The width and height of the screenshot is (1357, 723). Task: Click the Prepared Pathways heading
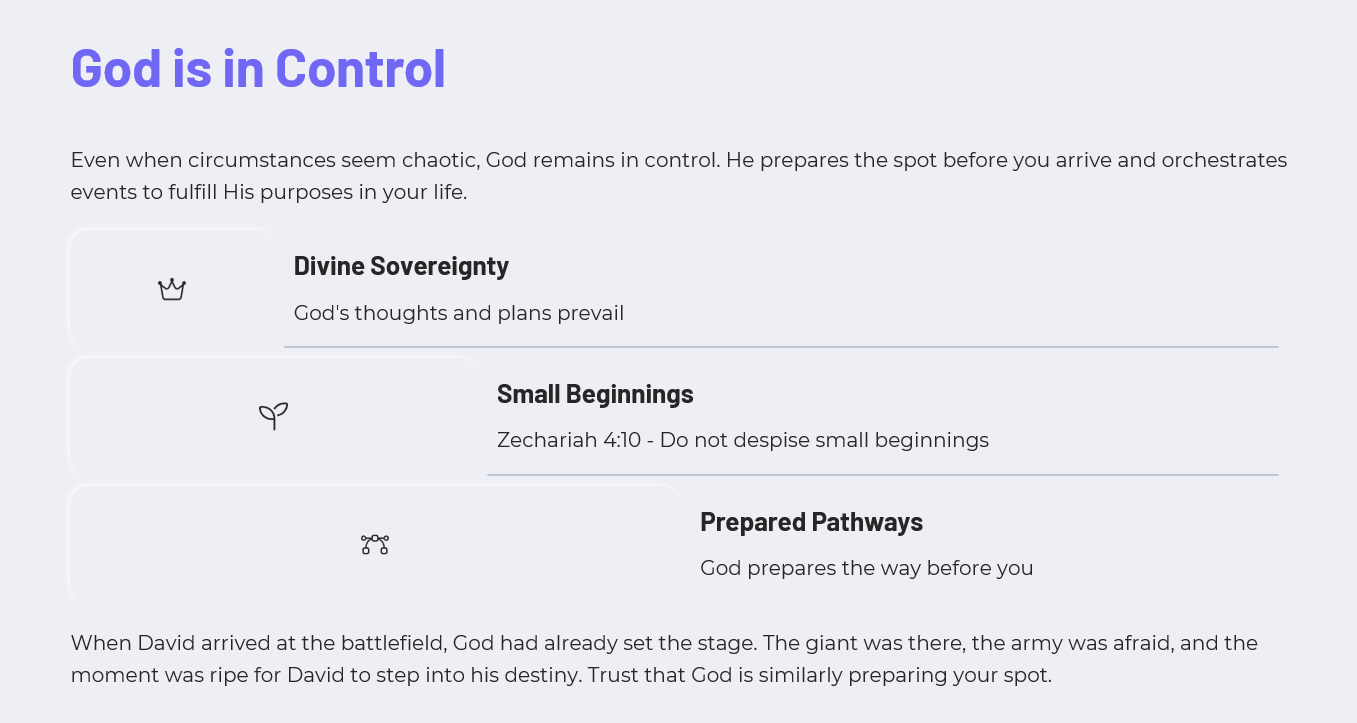[811, 522]
